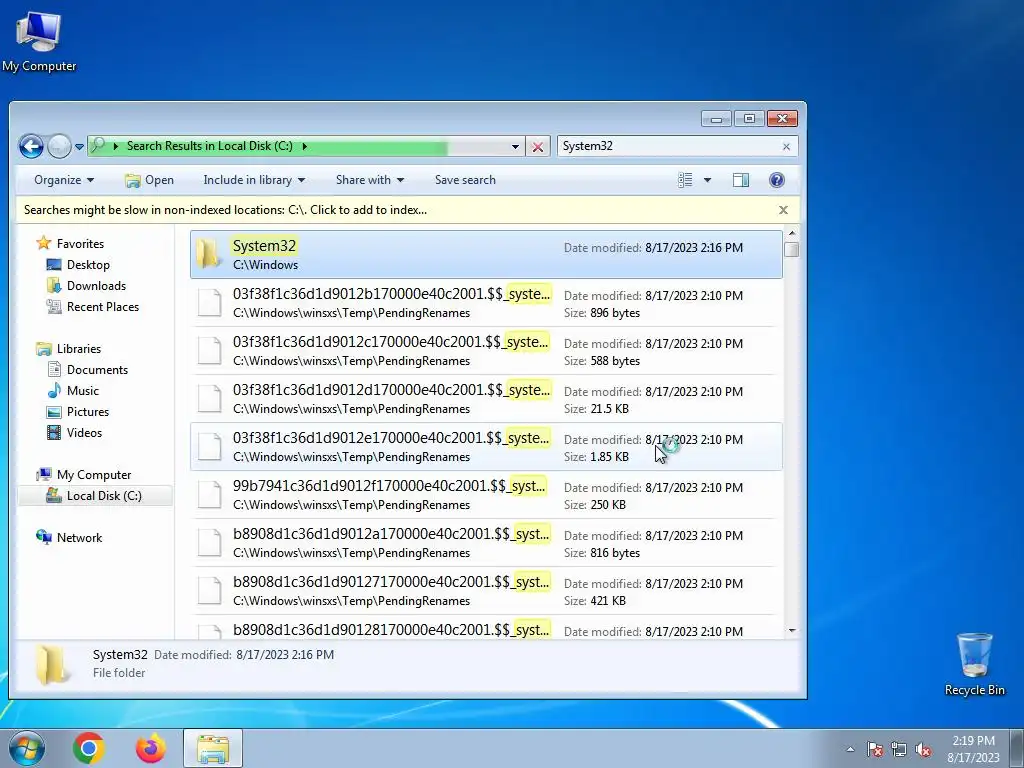1024x768 pixels.
Task: Click the breadcrumb root arrow before Search Results
Action: point(116,146)
